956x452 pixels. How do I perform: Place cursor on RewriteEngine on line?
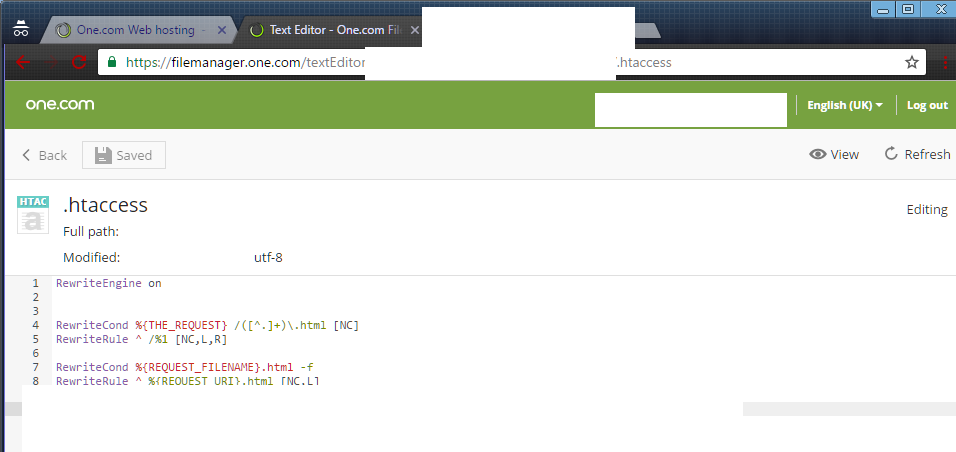tap(108, 283)
